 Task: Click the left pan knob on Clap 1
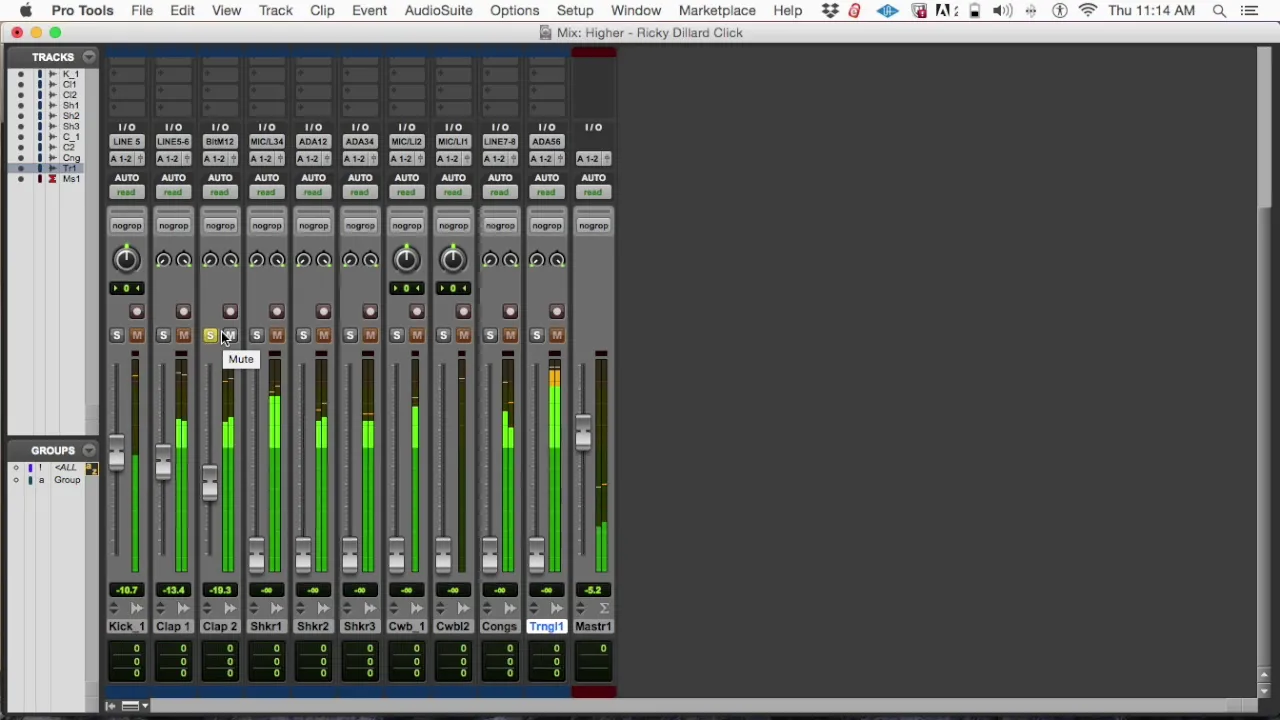[x=163, y=260]
